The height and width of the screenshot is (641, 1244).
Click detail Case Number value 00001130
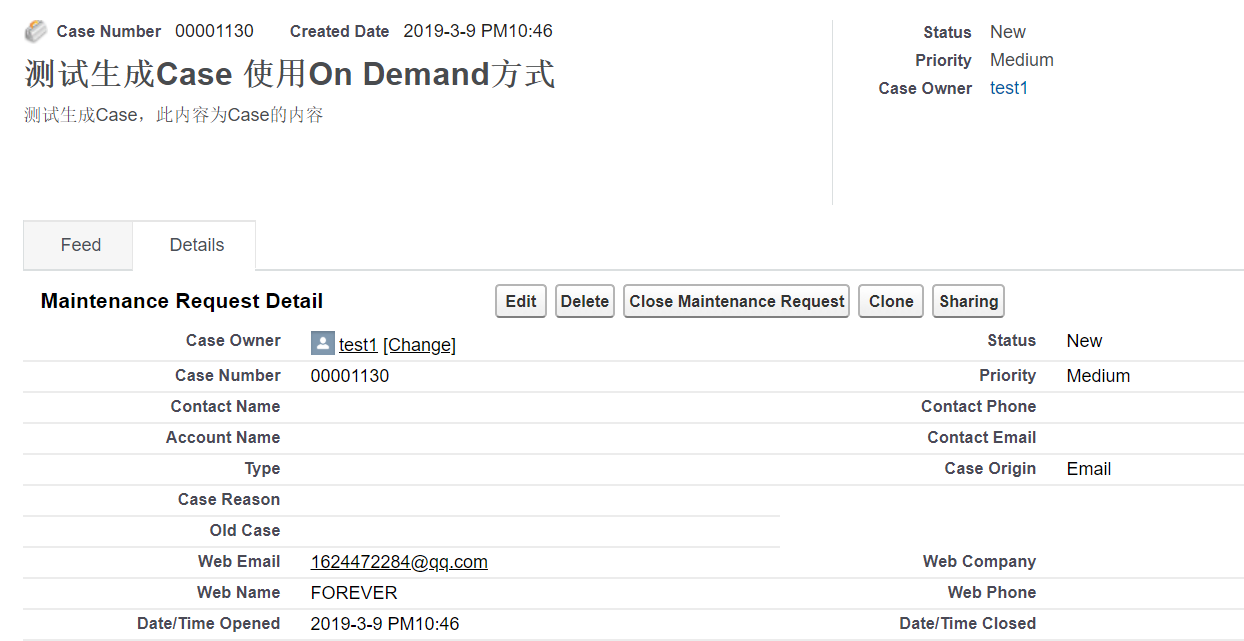350,376
